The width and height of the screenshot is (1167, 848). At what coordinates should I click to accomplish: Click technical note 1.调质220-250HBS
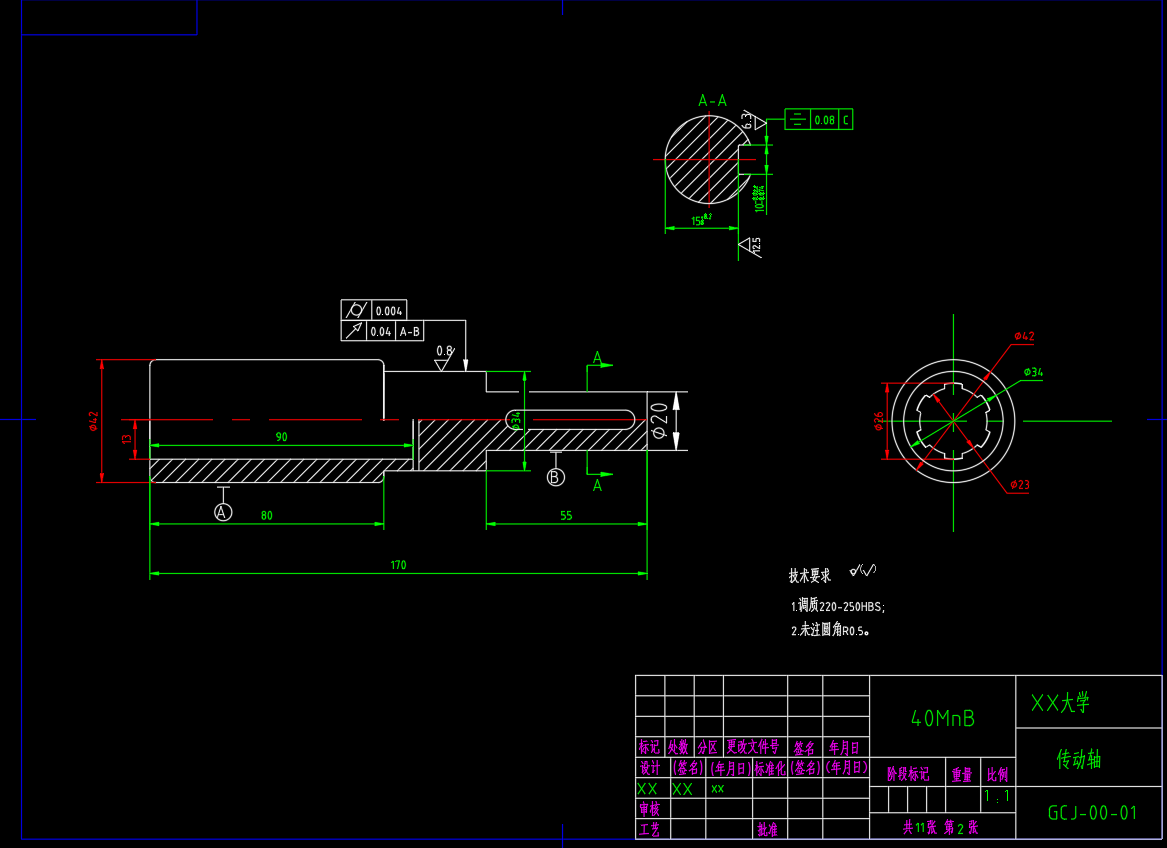[838, 606]
